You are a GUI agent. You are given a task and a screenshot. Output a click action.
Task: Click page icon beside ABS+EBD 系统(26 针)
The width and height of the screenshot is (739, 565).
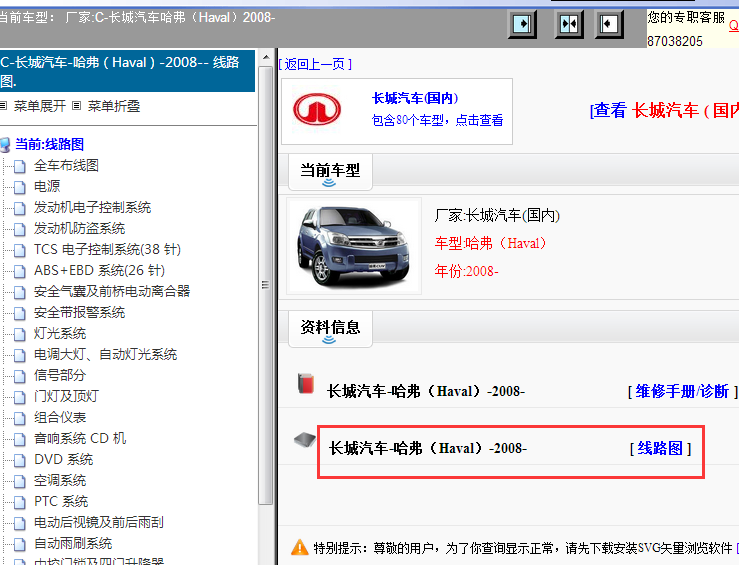click(20, 271)
